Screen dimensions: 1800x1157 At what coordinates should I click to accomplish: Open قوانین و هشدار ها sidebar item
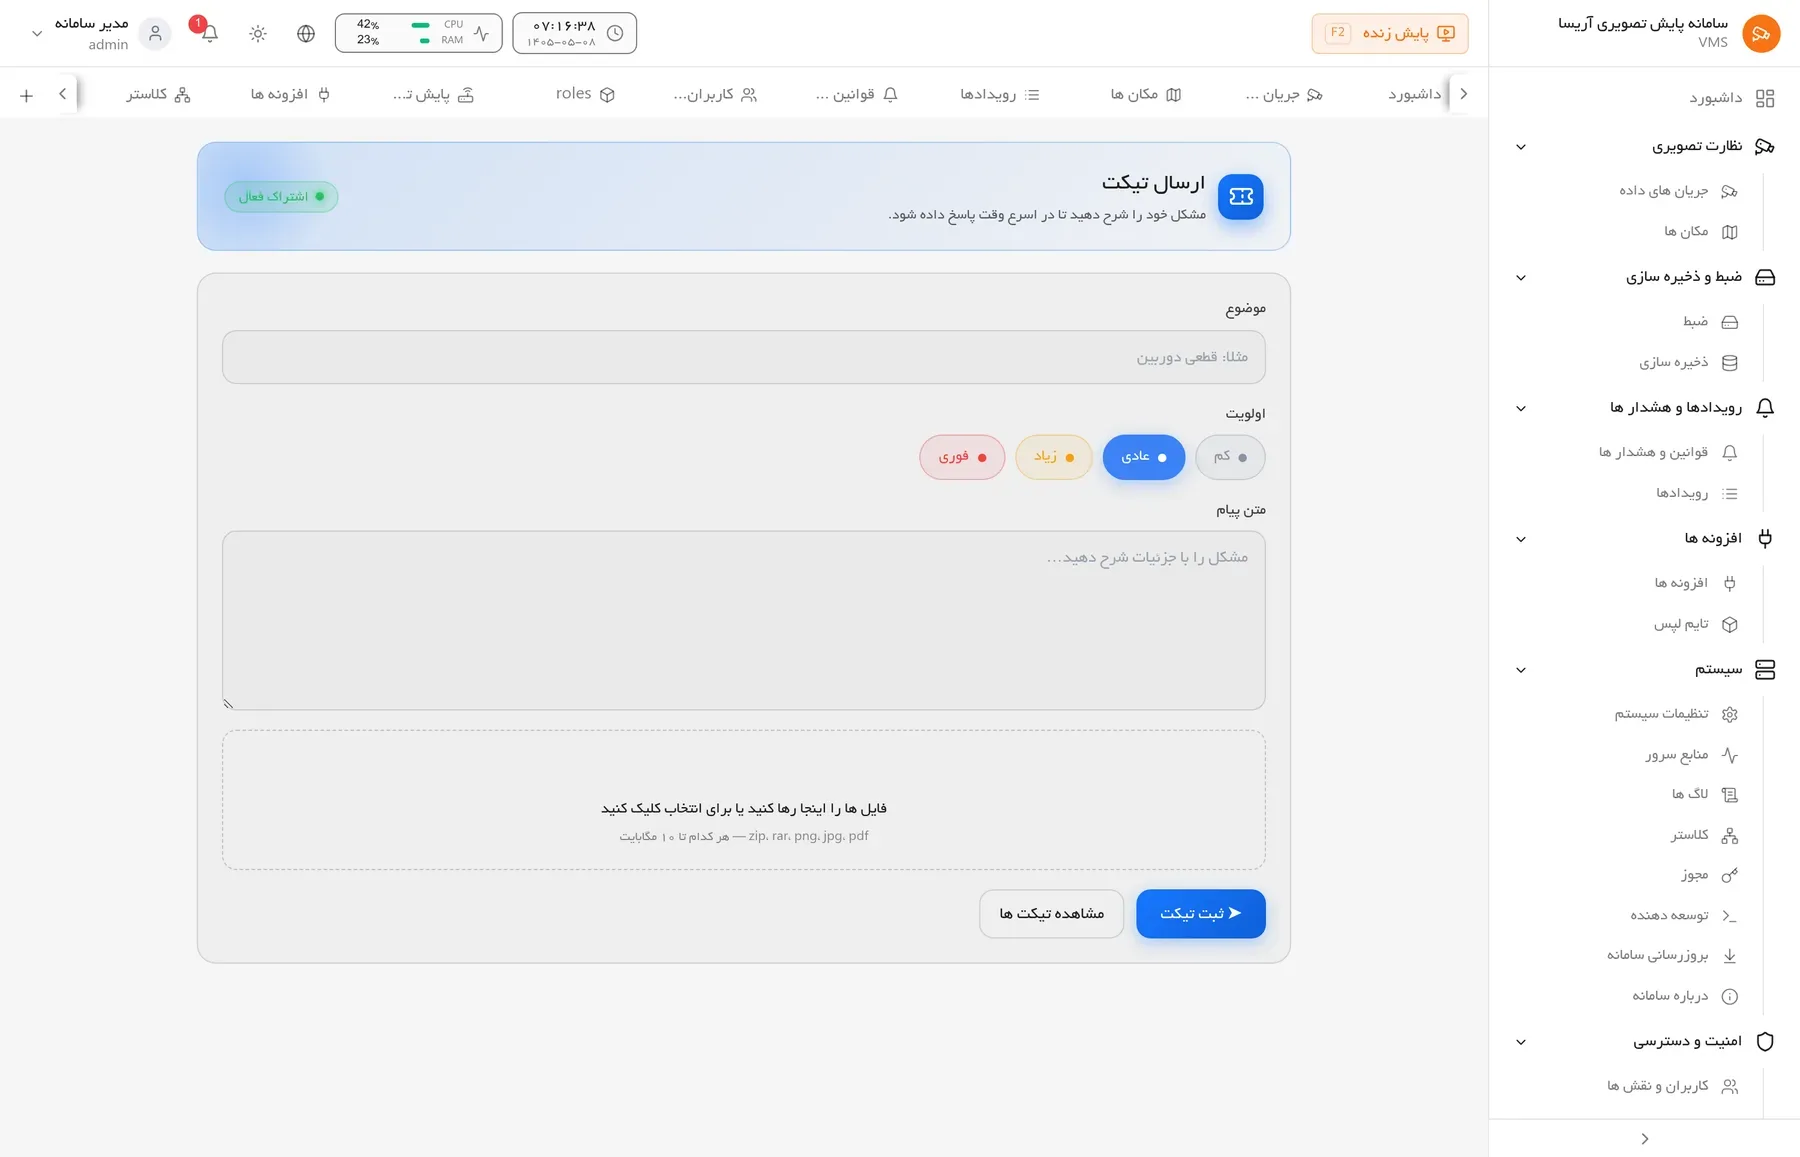[1670, 452]
